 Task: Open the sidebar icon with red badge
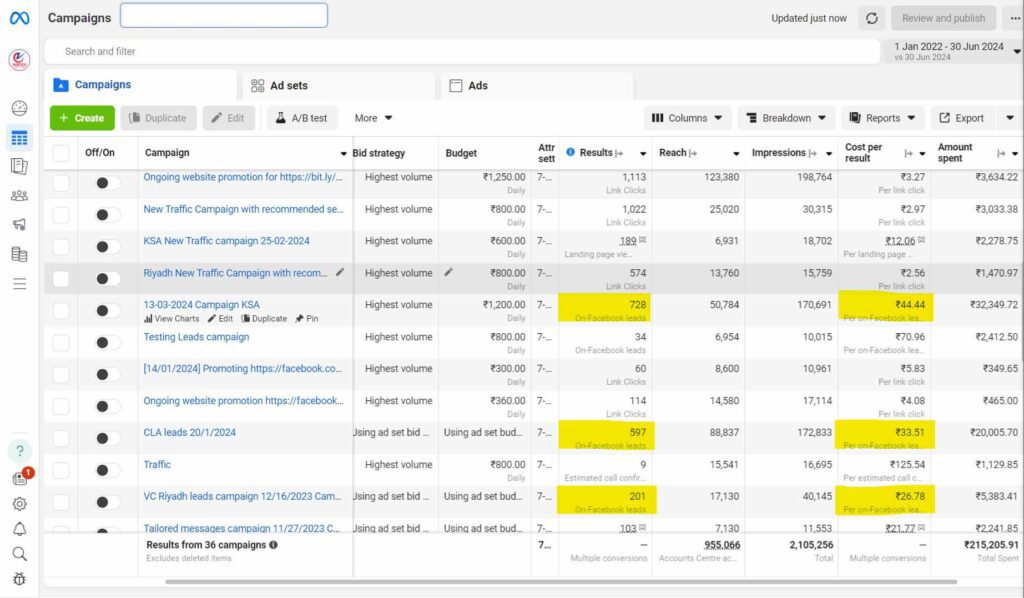point(20,479)
